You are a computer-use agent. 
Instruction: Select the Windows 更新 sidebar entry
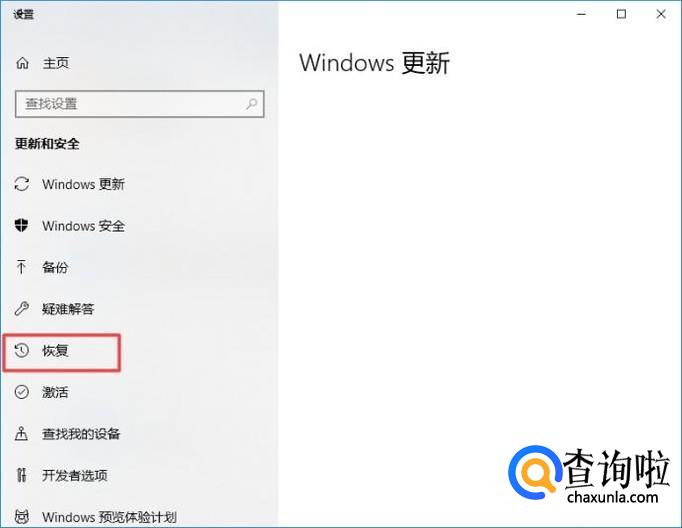pyautogui.click(x=83, y=184)
